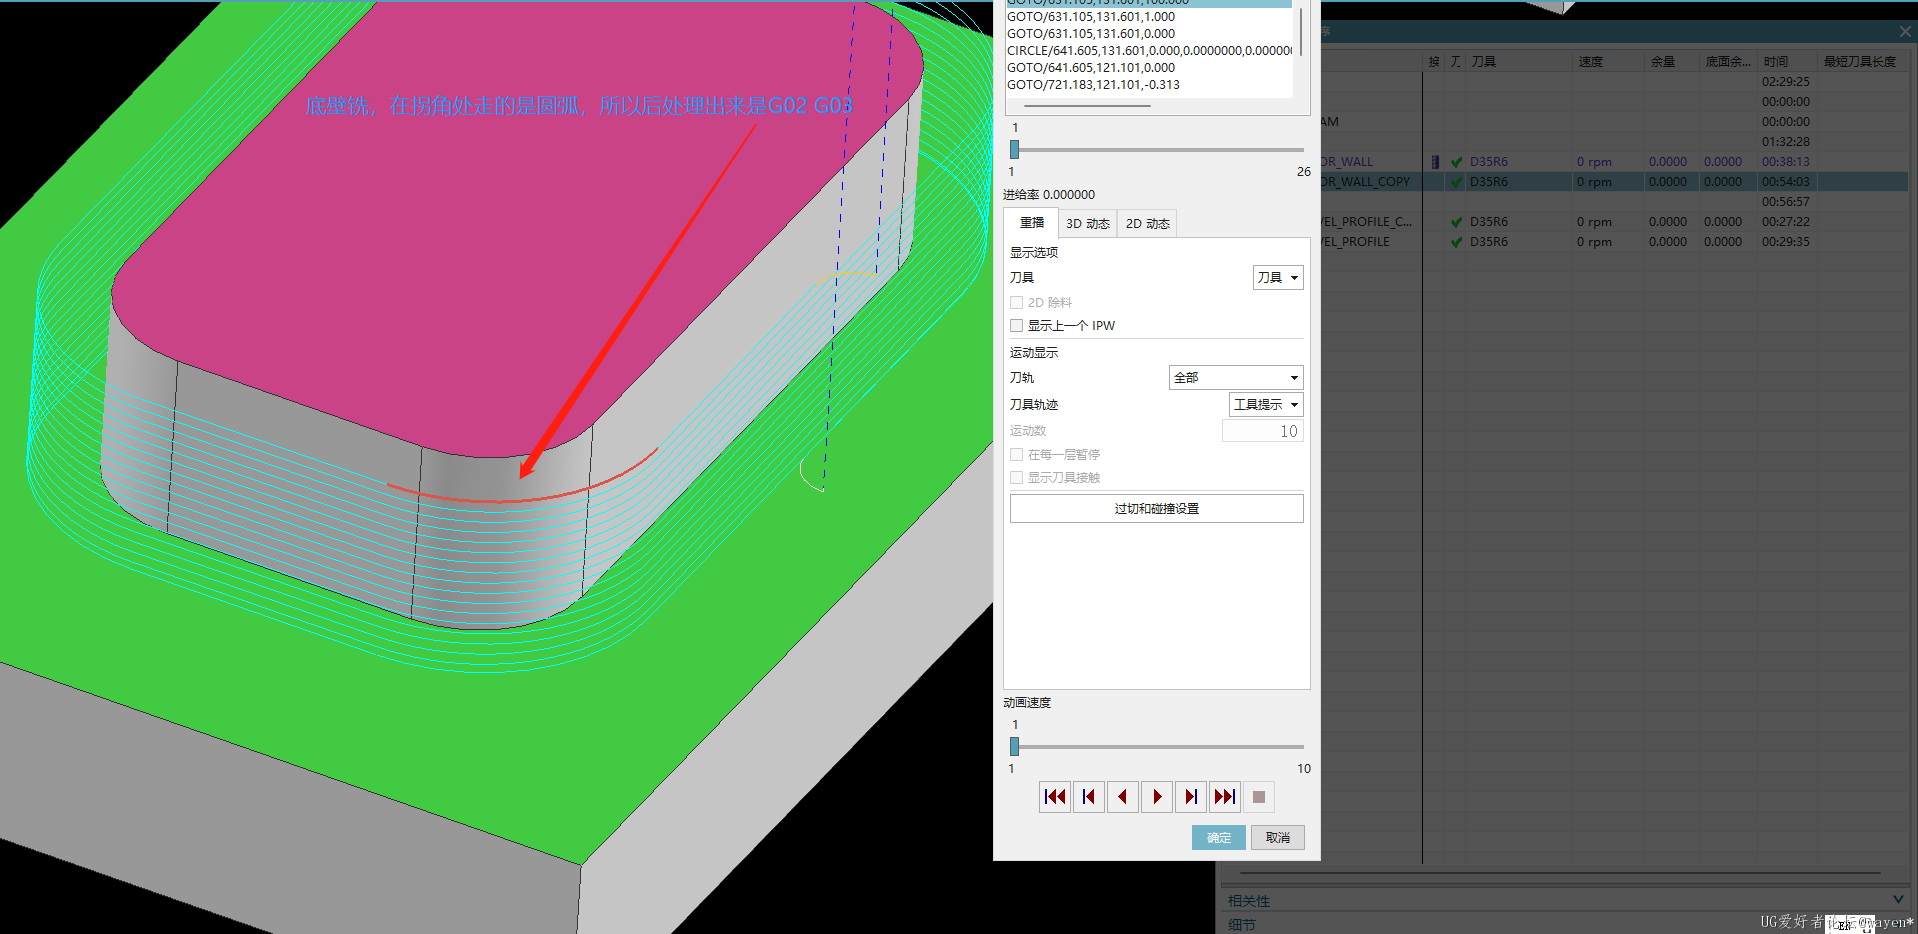
Task: Toggle 在每一层暂停 checkbox
Action: pos(1016,454)
